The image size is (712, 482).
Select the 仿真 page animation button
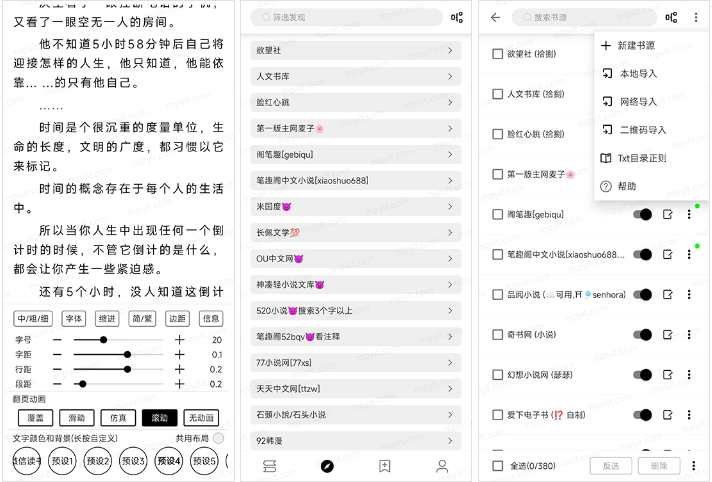pos(118,418)
